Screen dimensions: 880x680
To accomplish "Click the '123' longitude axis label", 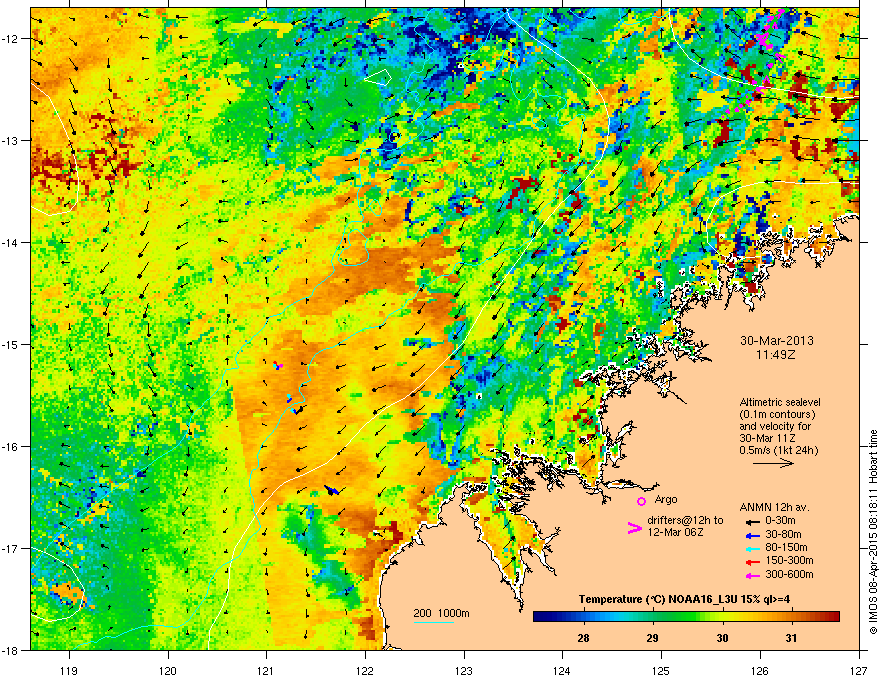I will [x=464, y=670].
